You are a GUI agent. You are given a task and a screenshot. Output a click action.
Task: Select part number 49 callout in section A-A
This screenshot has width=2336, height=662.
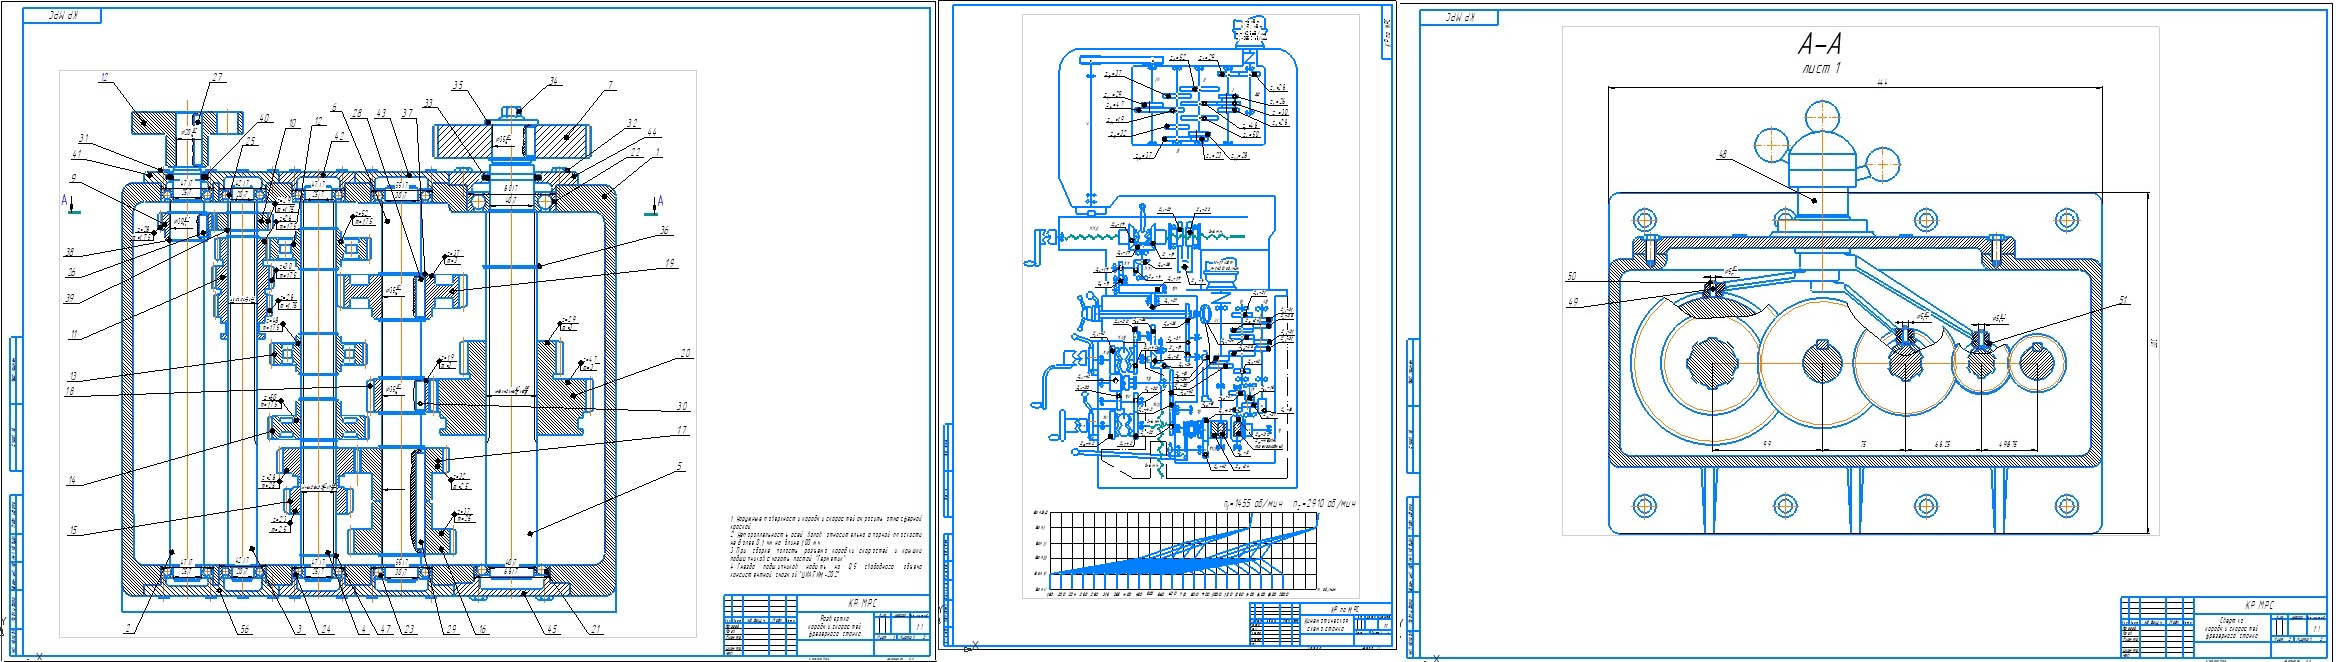pyautogui.click(x=1571, y=301)
